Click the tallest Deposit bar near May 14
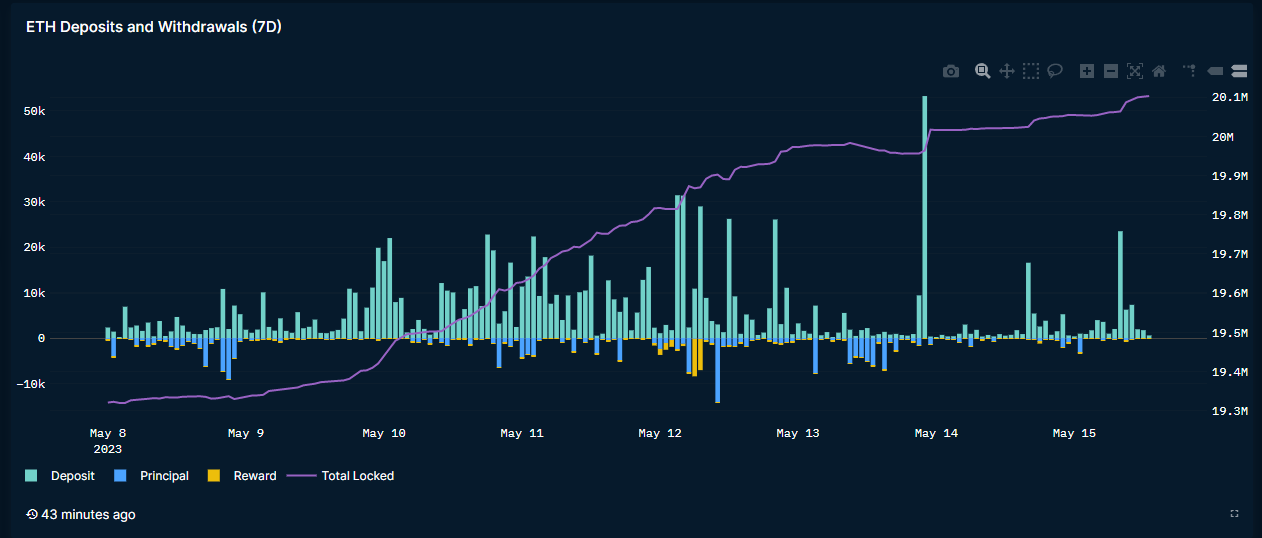Viewport: 1262px width, 538px height. point(924,200)
